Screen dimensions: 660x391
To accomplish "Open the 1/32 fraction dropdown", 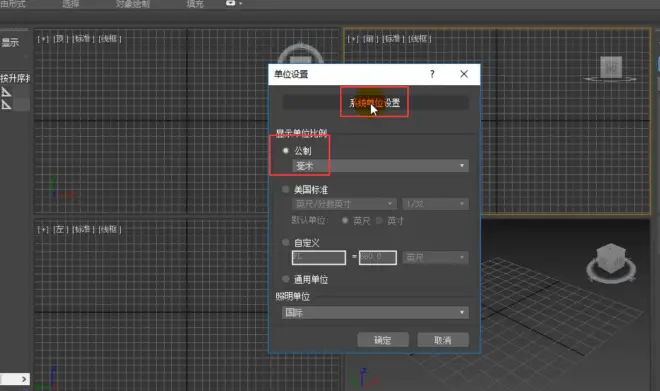I will [x=435, y=204].
